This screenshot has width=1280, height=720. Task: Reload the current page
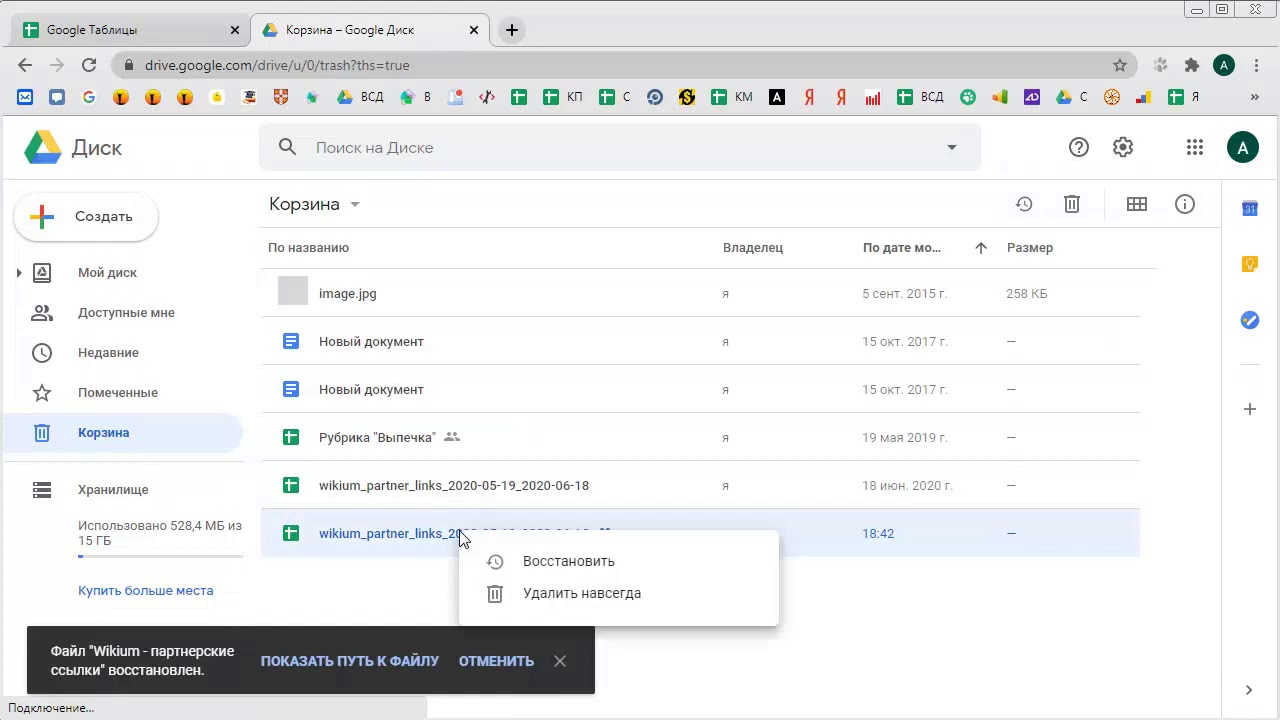coord(89,65)
